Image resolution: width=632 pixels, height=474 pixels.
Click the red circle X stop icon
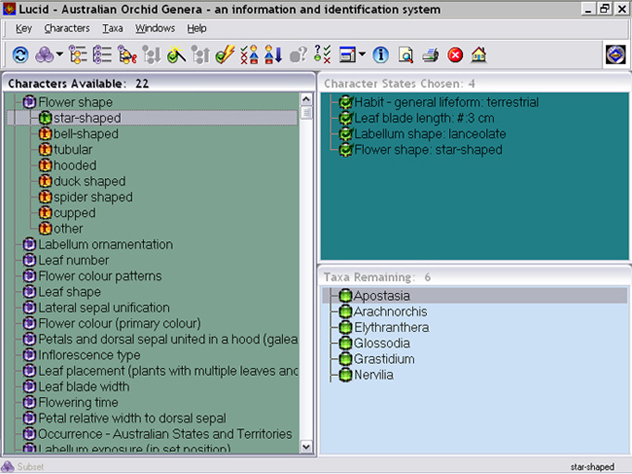[455, 55]
